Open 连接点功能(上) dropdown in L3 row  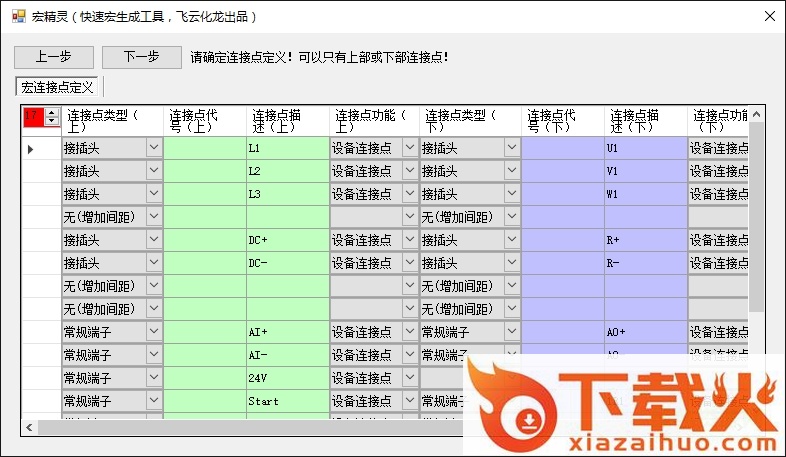(410, 194)
